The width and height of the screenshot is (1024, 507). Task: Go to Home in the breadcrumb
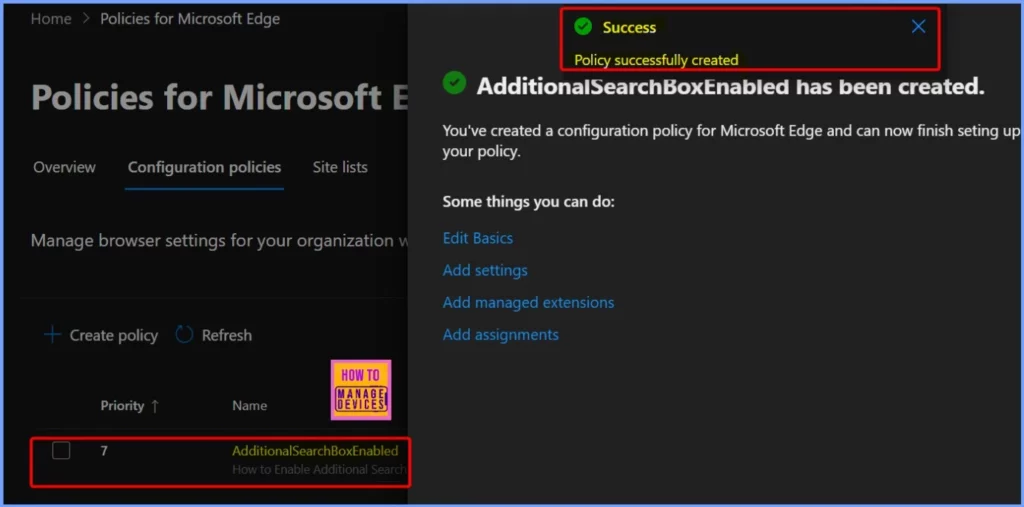(x=51, y=19)
